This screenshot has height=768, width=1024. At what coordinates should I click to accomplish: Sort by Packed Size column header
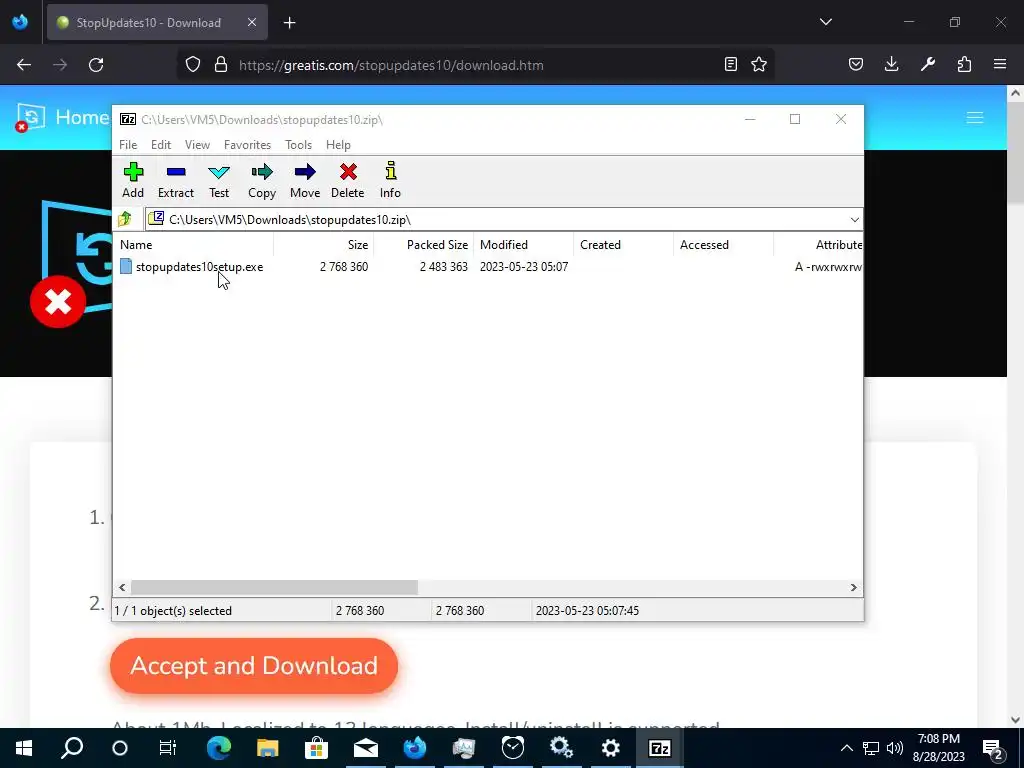(423, 245)
